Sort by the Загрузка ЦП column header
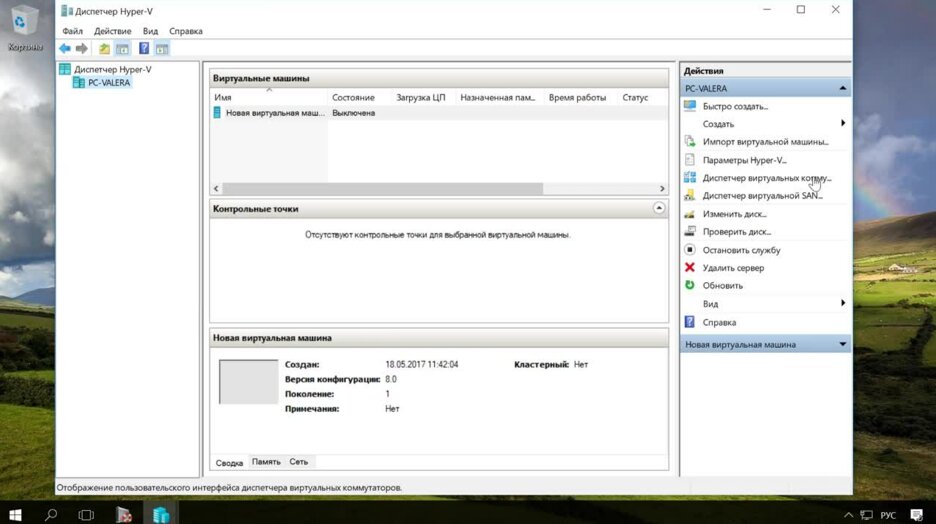Image resolution: width=936 pixels, height=524 pixels. pyautogui.click(x=423, y=97)
